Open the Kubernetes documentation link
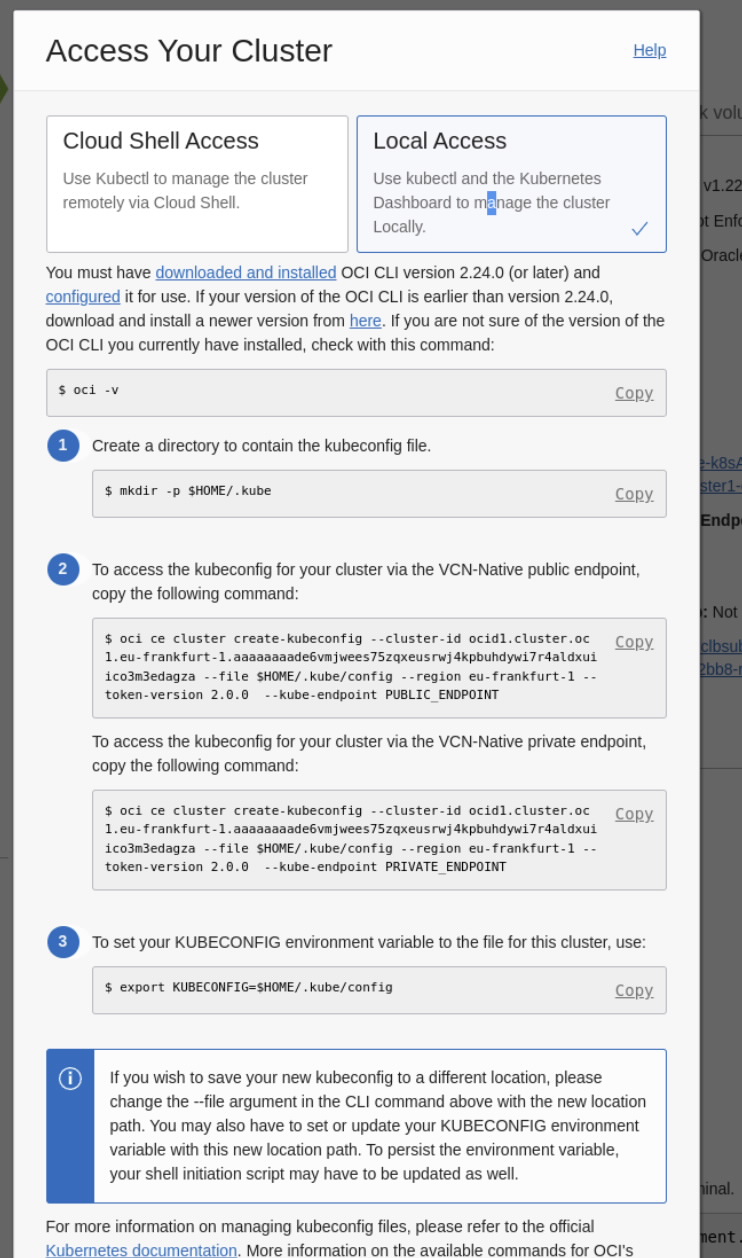 [x=142, y=1250]
